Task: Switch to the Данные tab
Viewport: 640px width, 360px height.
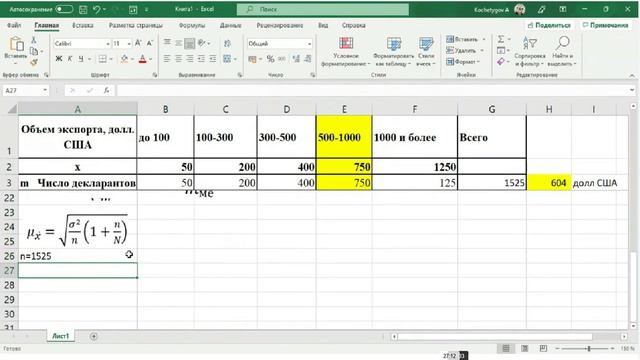Action: tap(231, 25)
